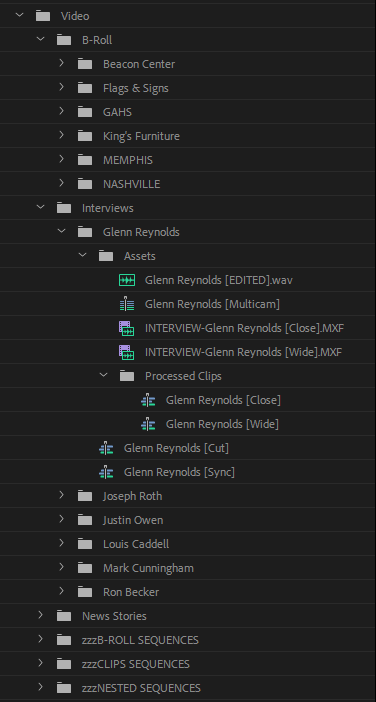Select the 'NASHVILLE' label
Viewport: 376px width, 702px height.
[132, 184]
